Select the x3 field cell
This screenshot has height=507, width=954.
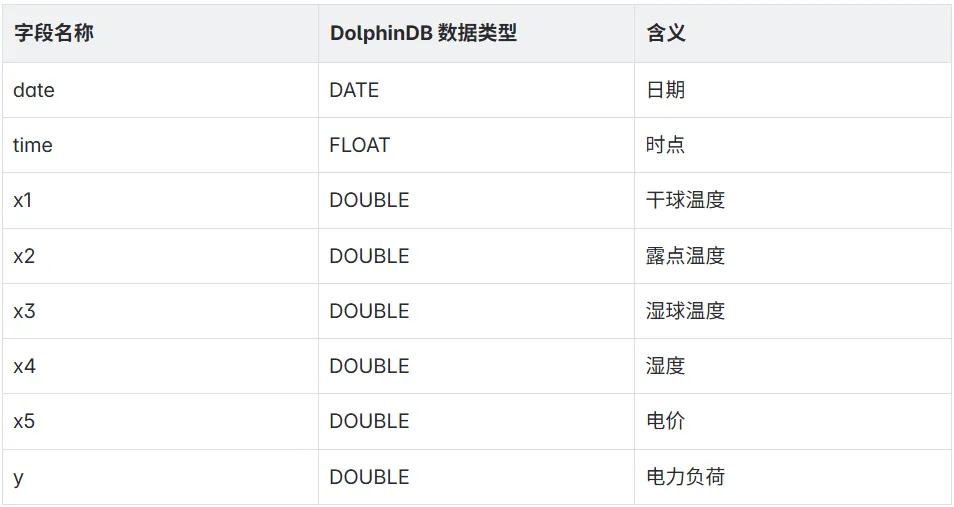click(160, 311)
